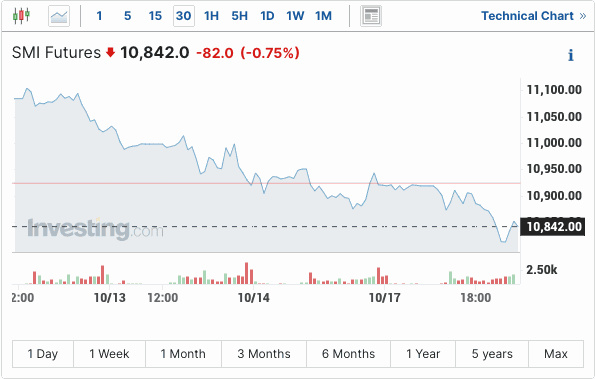
Task: Click the red down arrow beside SMI Futures
Action: click(x=110, y=52)
